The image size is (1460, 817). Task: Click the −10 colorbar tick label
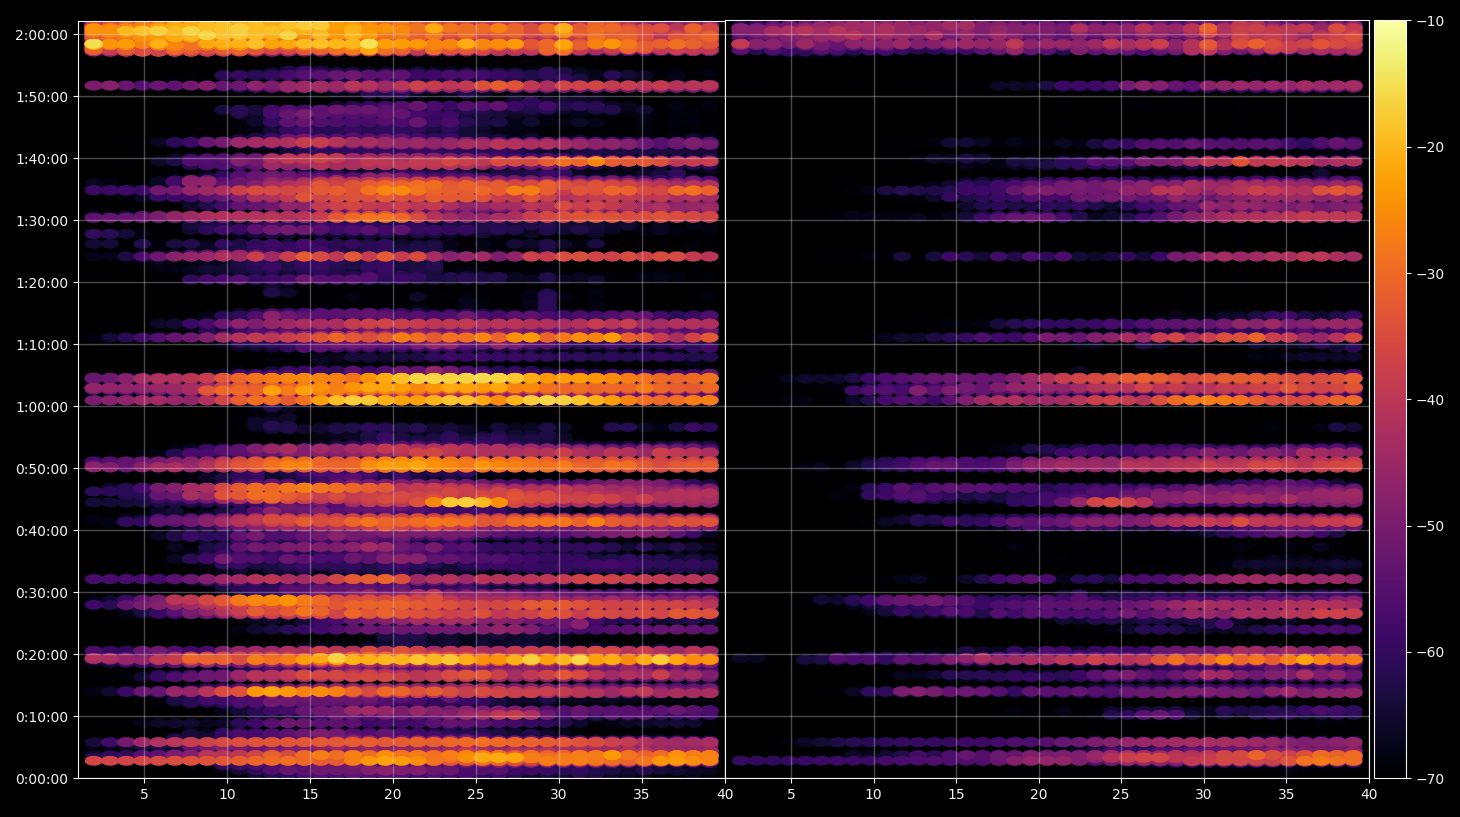coord(1430,21)
